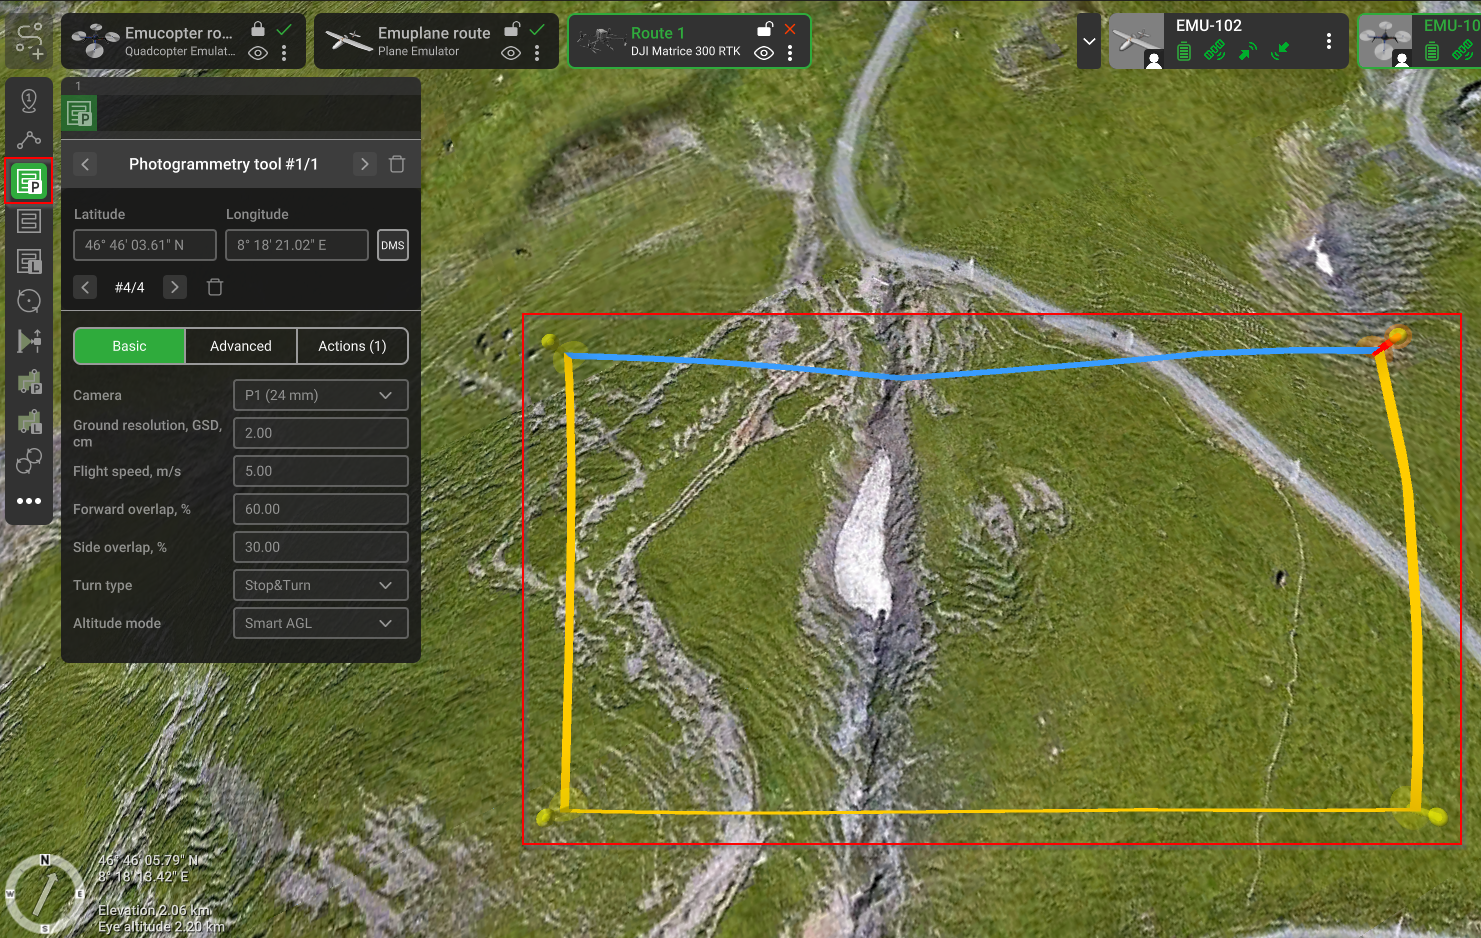1481x938 pixels.
Task: Click the DMS coordinate format button
Action: 393,245
